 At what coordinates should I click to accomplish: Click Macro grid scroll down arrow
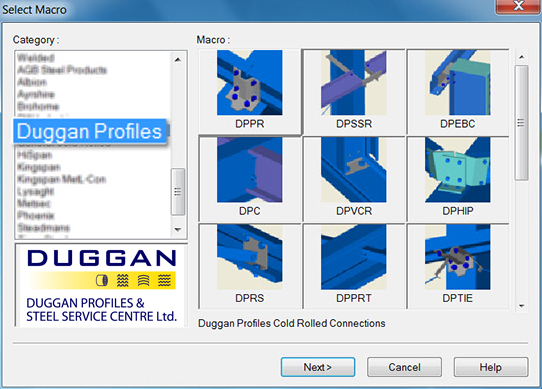point(522,306)
